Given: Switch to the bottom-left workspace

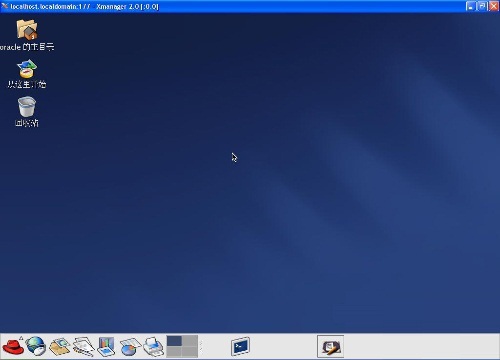Looking at the screenshot, I should point(174,352).
